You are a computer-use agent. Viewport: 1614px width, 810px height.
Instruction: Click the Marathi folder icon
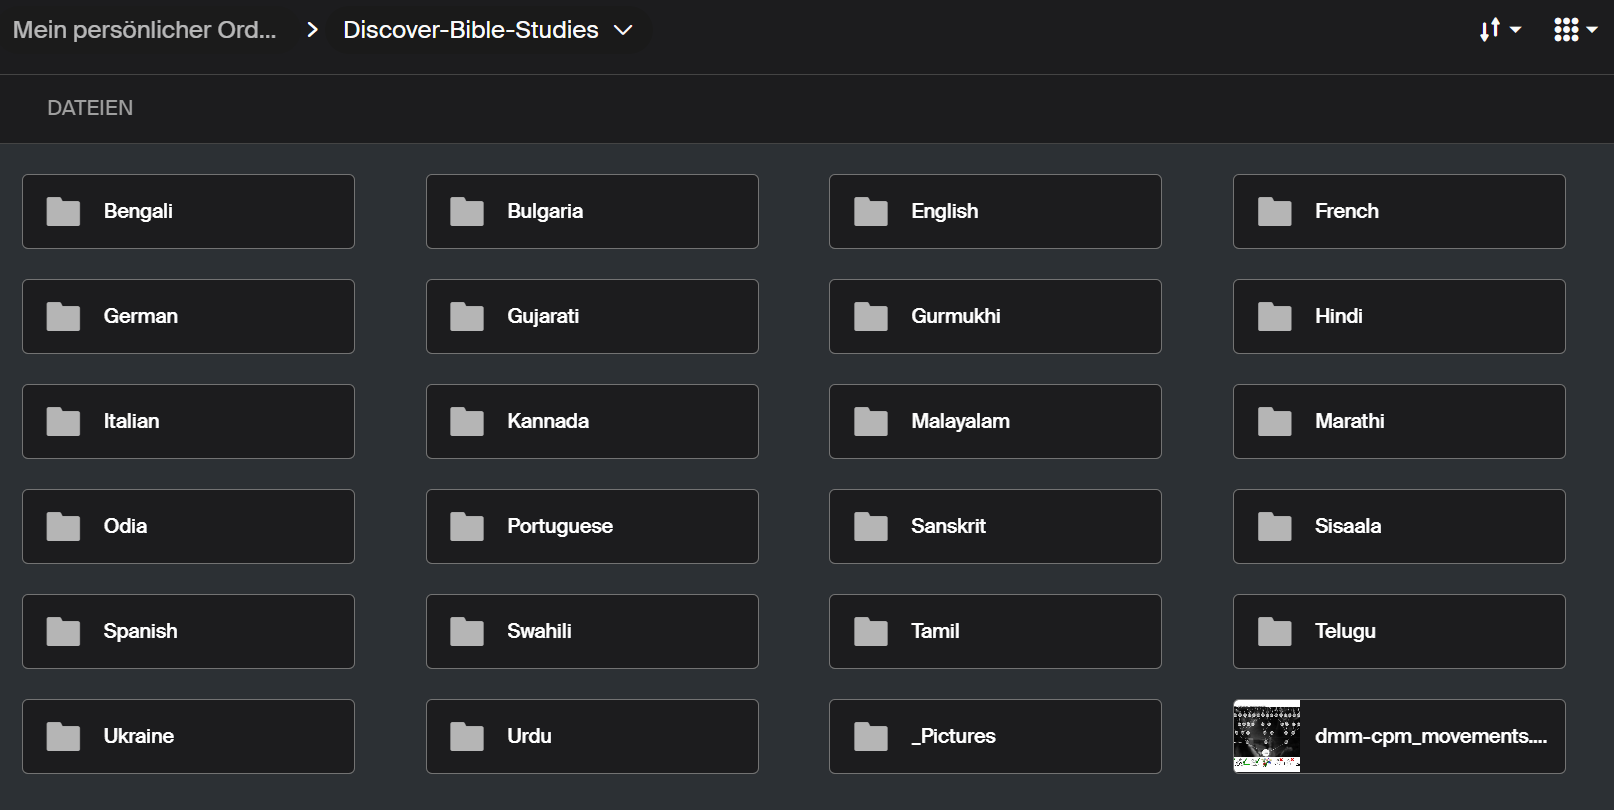[x=1275, y=421]
